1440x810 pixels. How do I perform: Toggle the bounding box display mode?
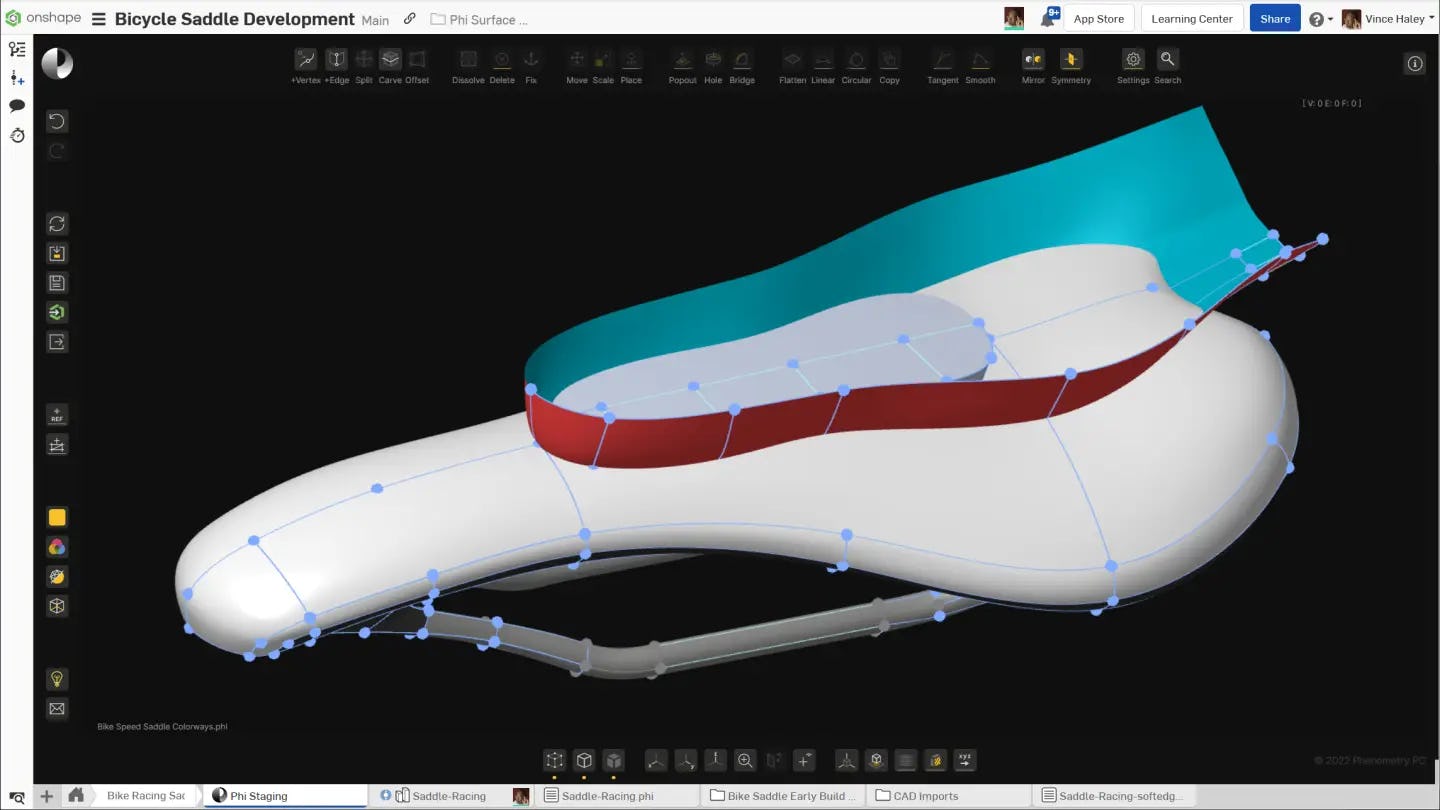(57, 605)
